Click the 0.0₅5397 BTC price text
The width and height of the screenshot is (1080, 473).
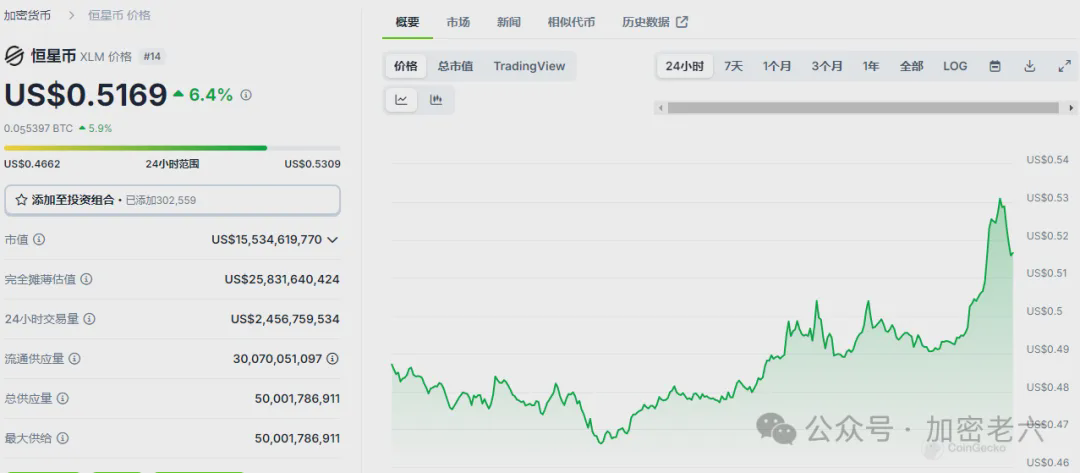tap(39, 128)
